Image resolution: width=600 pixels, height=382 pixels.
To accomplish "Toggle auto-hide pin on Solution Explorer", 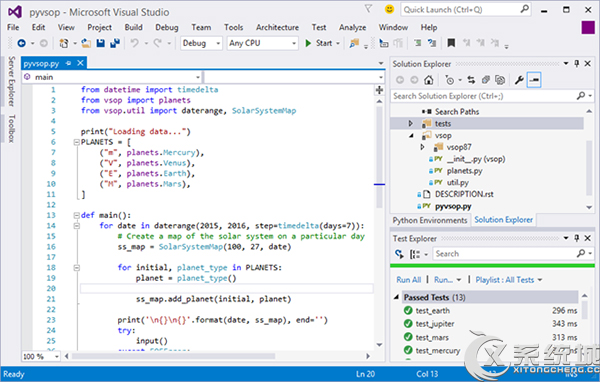I will coord(577,64).
